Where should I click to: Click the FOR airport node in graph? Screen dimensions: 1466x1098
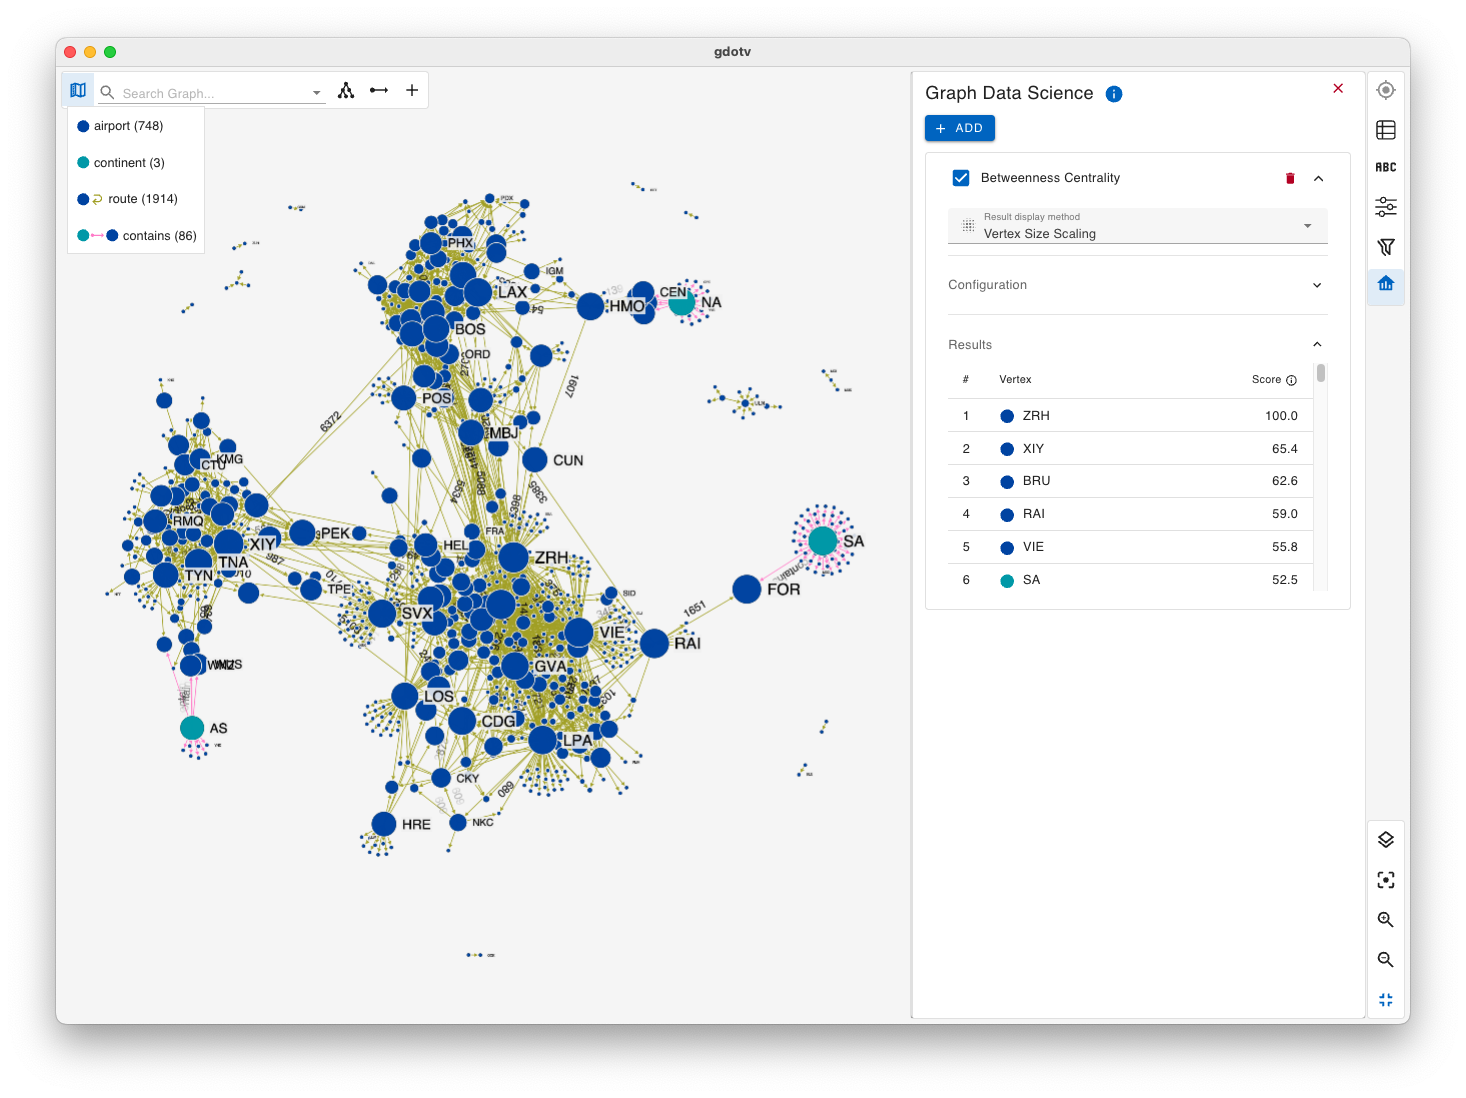[x=747, y=589]
